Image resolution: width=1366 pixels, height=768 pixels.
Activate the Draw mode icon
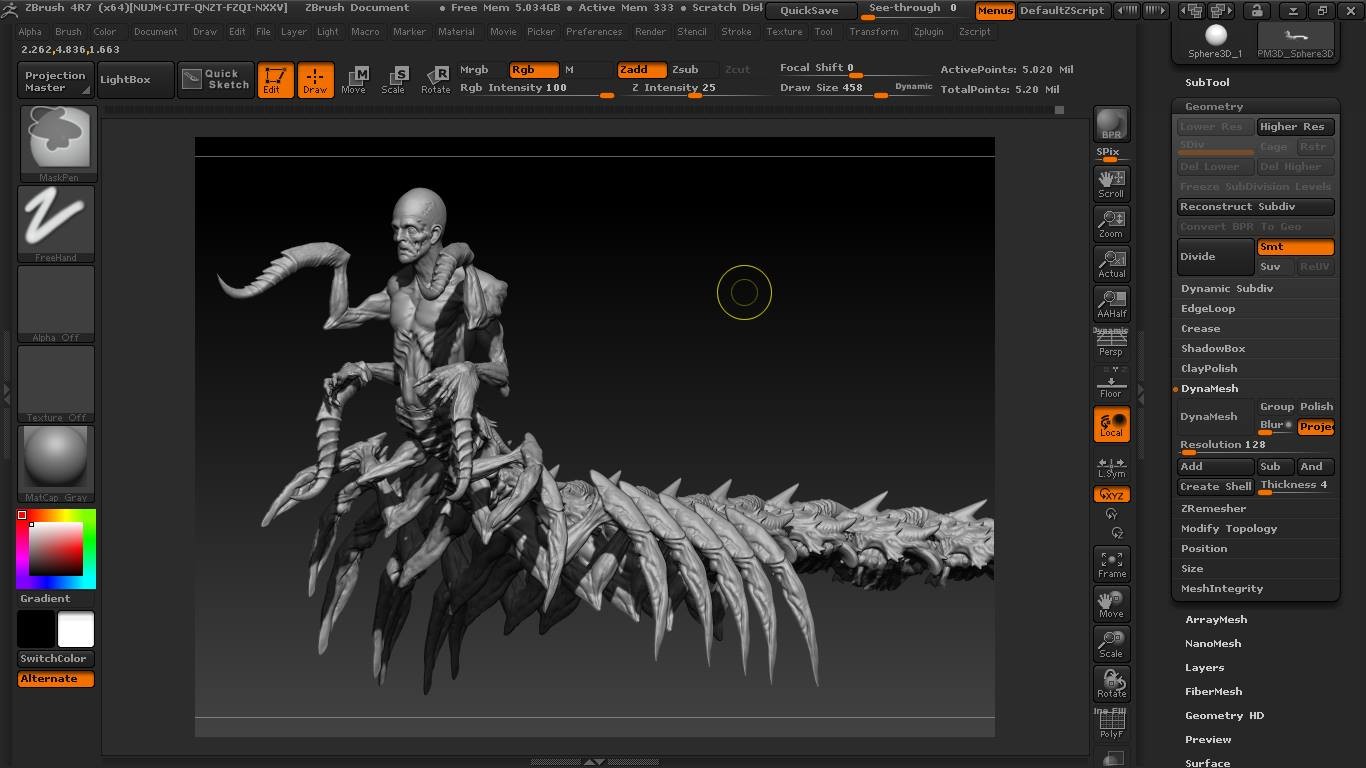click(315, 80)
